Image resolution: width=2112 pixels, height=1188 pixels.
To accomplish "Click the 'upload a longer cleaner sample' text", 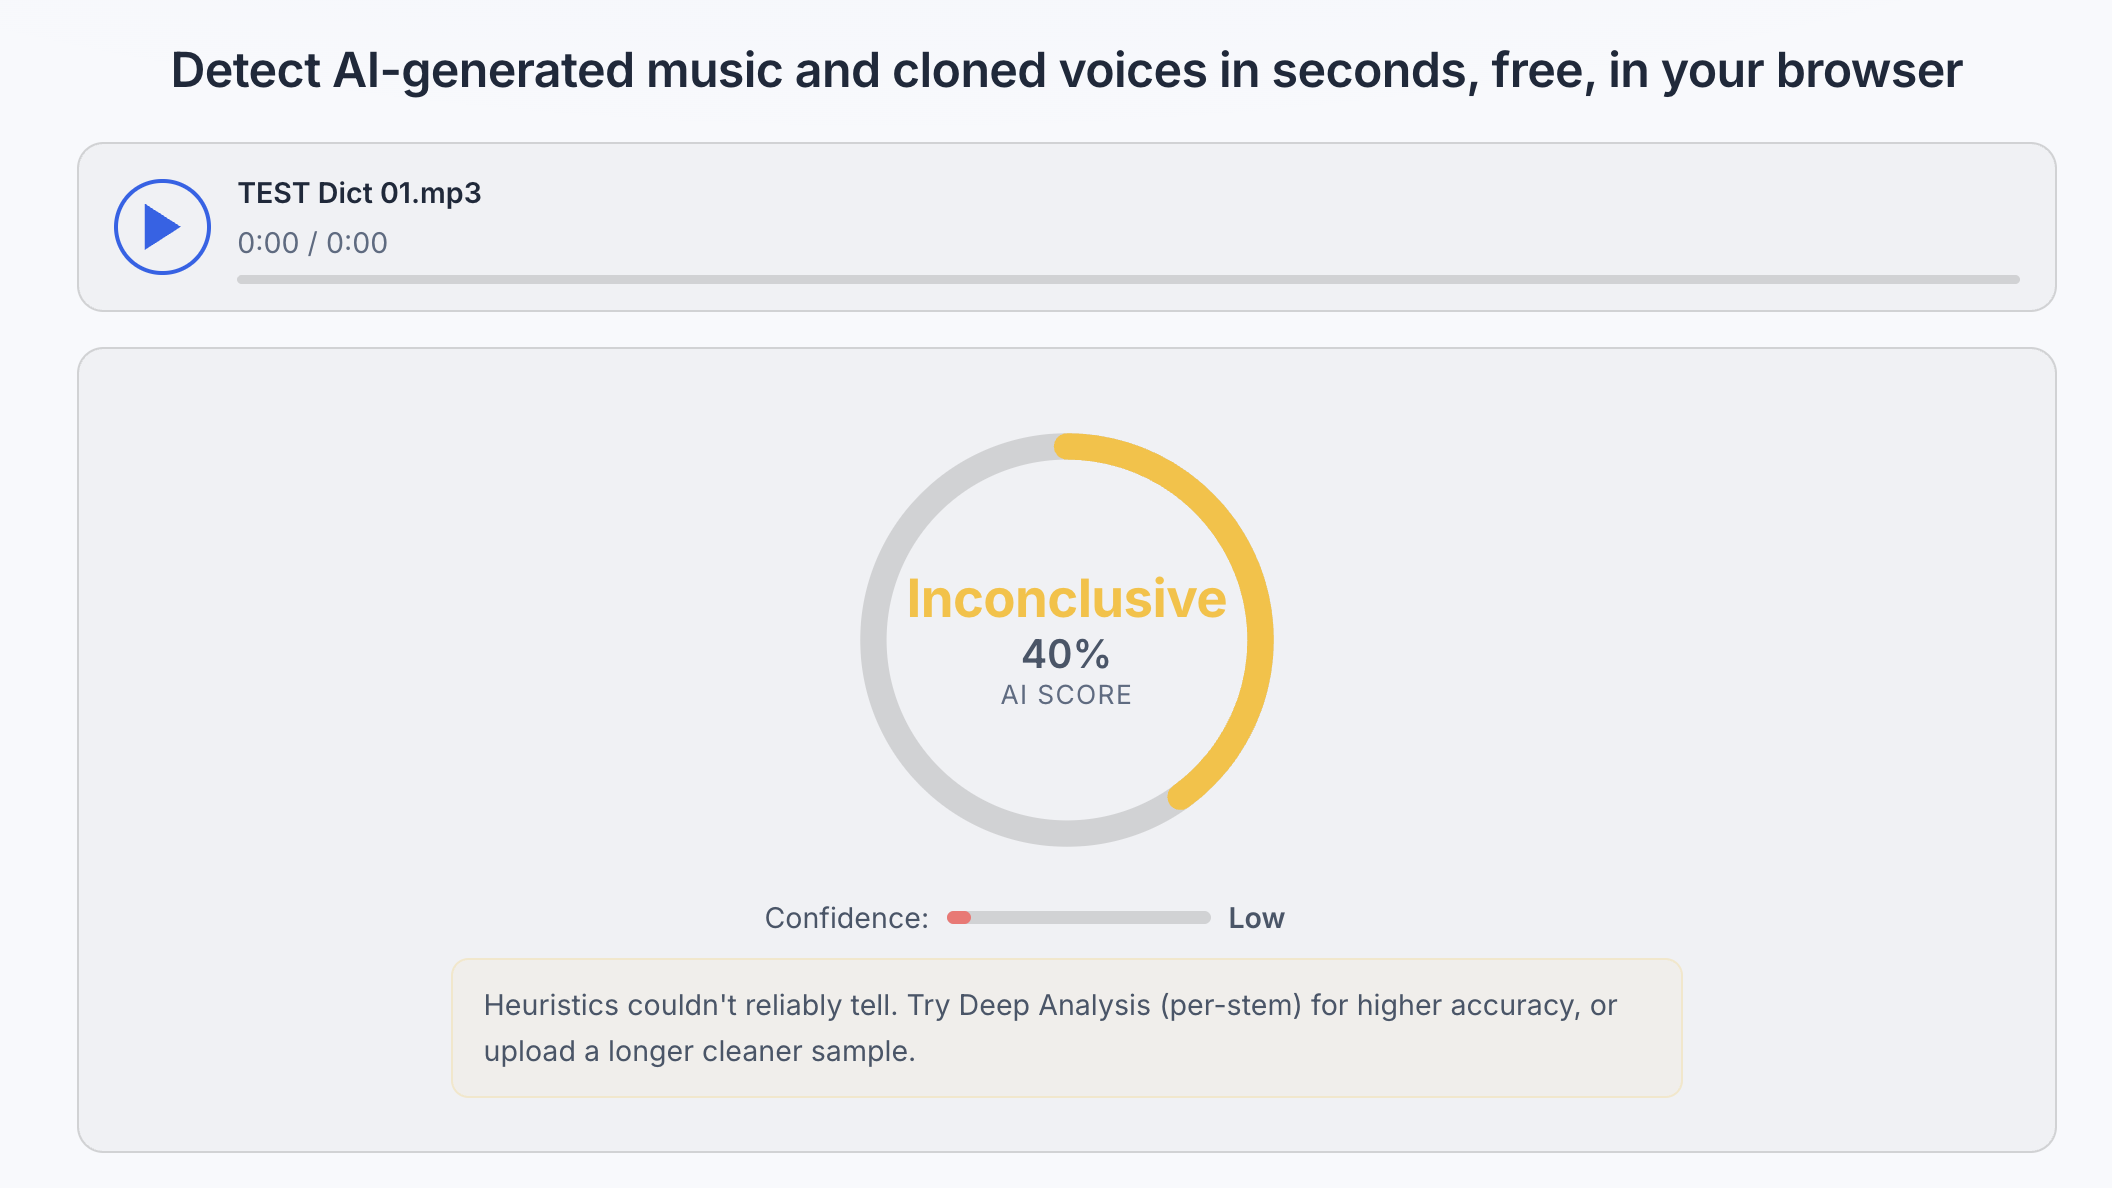I will (x=699, y=1051).
